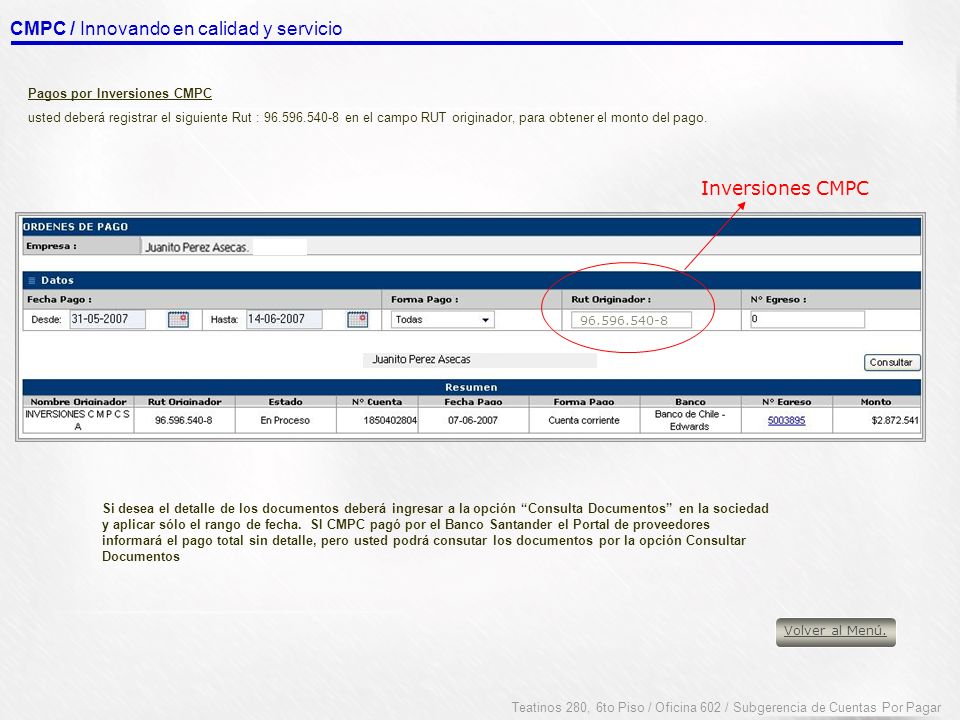
Task: Click the Resumen table title bar
Action: click(471, 387)
